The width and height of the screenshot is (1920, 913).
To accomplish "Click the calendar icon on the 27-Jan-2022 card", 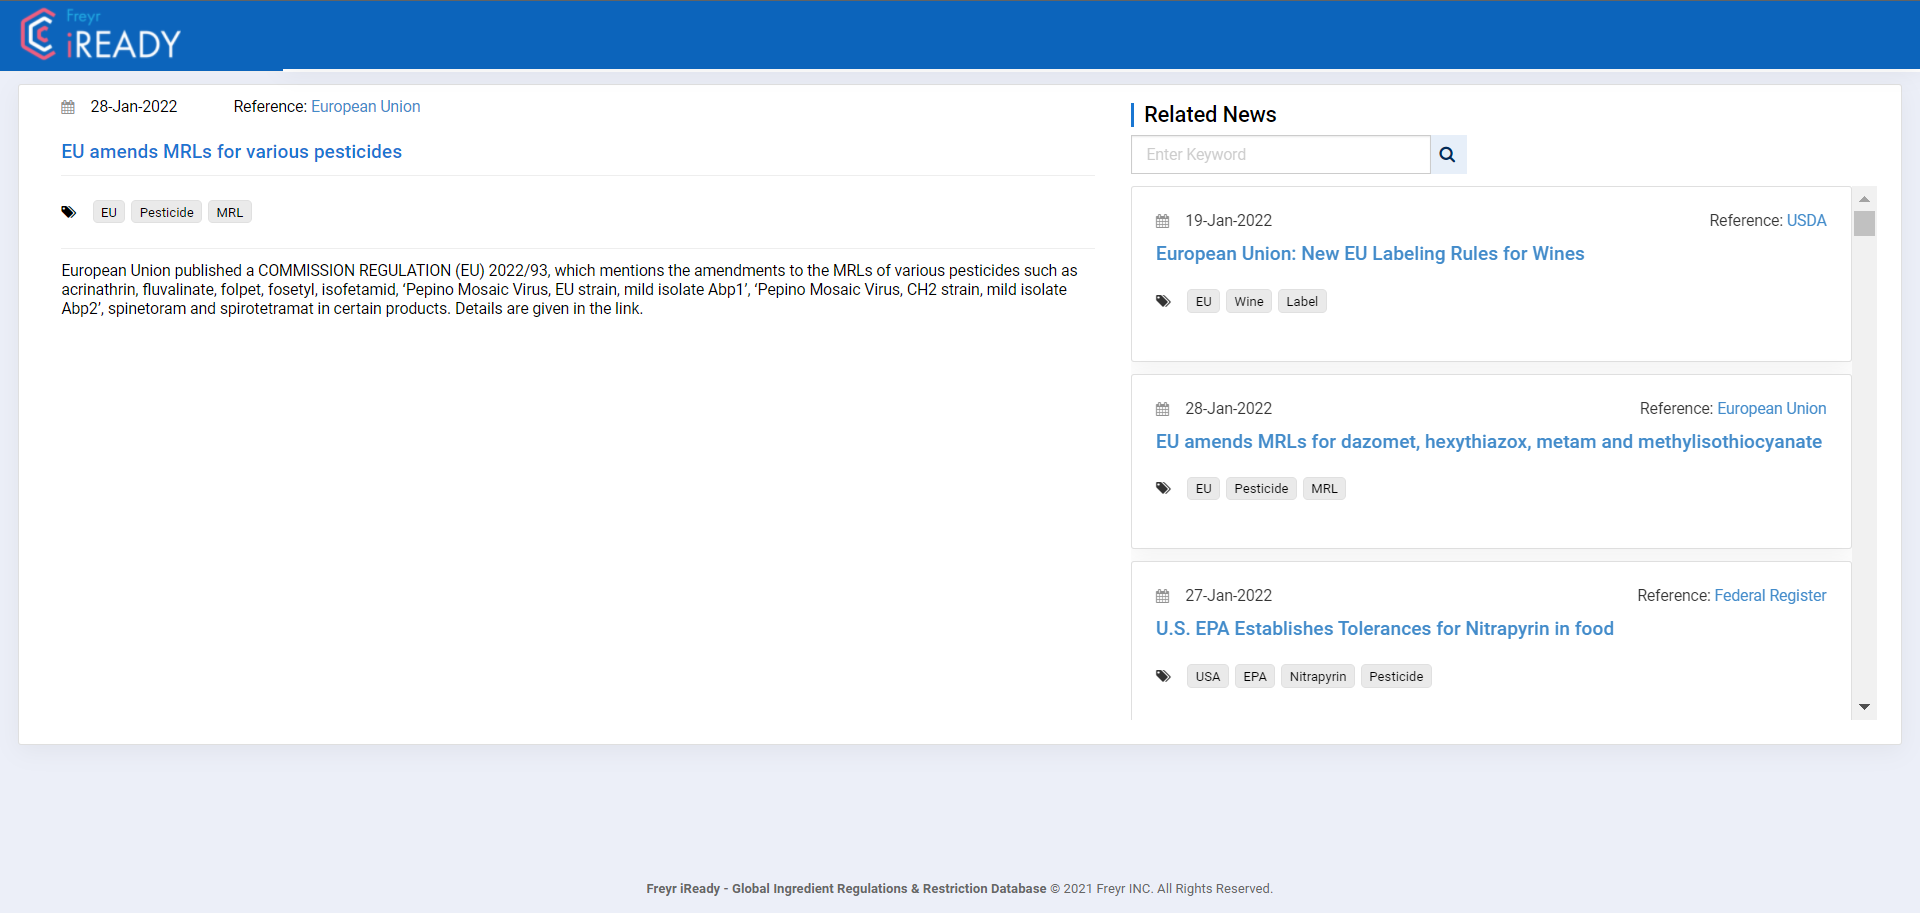I will click(x=1163, y=595).
